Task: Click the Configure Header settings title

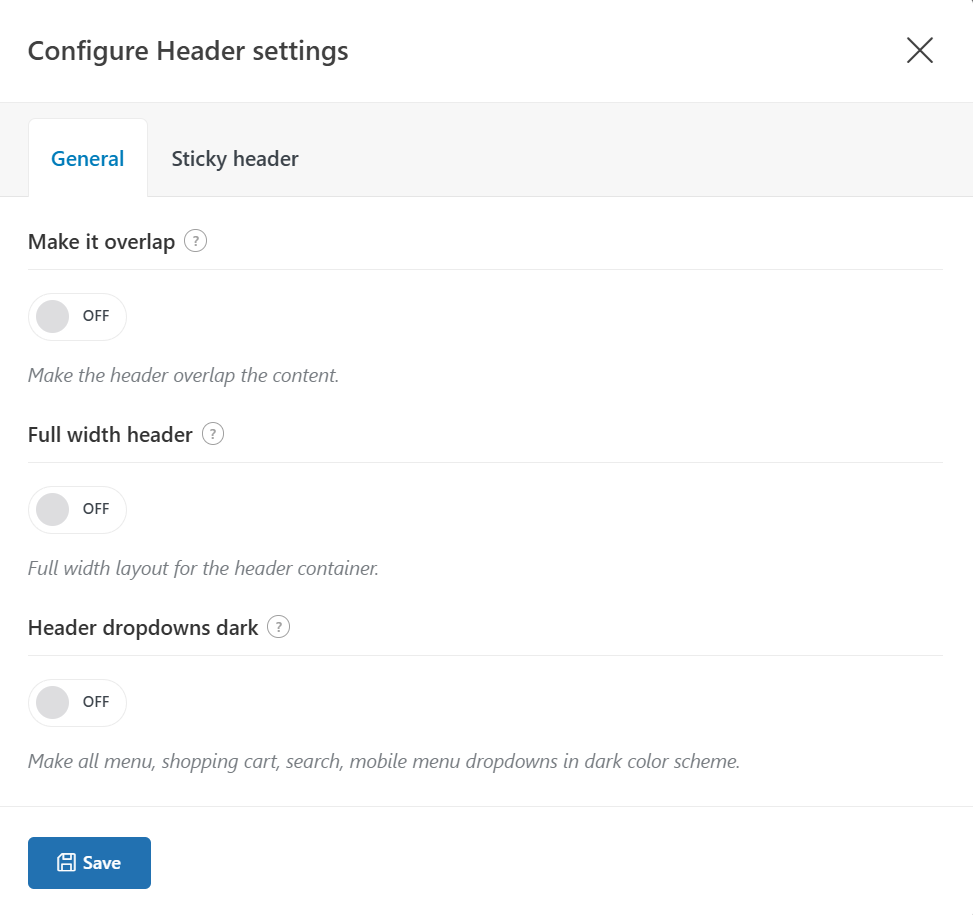Action: coord(188,51)
